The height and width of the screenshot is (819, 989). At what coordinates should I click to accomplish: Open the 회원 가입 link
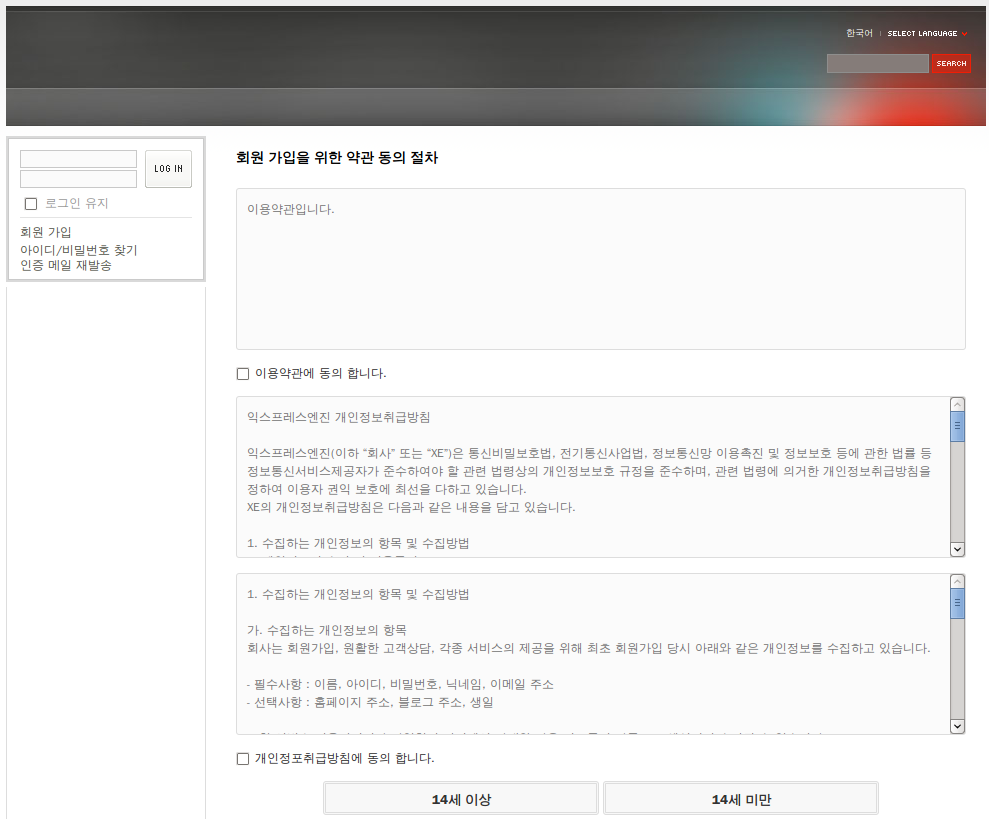coord(46,232)
